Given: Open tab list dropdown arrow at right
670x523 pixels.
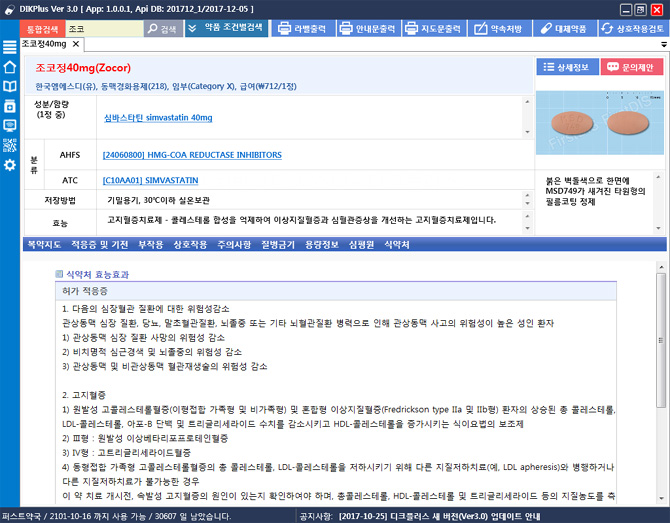Looking at the screenshot, I should point(664,44).
